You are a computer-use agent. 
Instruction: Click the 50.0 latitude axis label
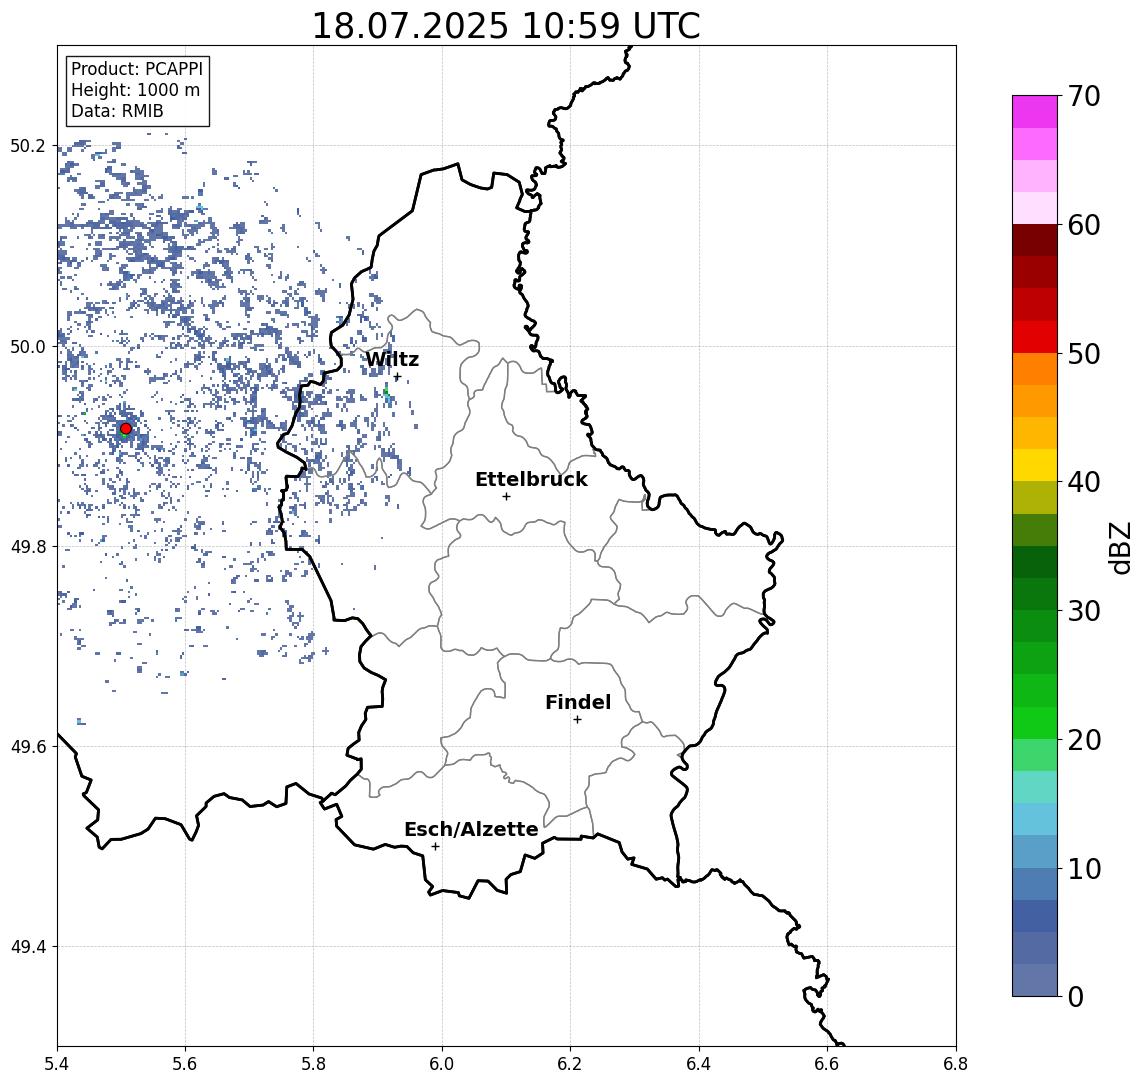[27, 346]
